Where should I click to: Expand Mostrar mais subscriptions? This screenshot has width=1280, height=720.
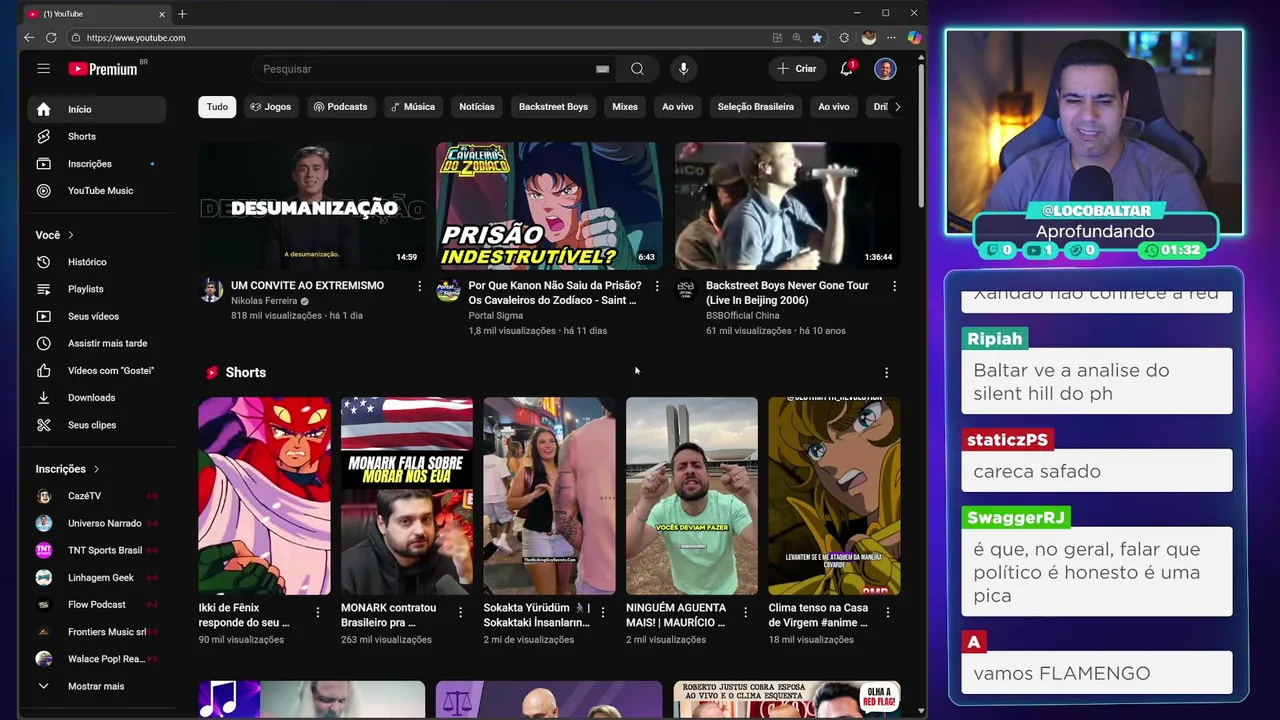(97, 686)
